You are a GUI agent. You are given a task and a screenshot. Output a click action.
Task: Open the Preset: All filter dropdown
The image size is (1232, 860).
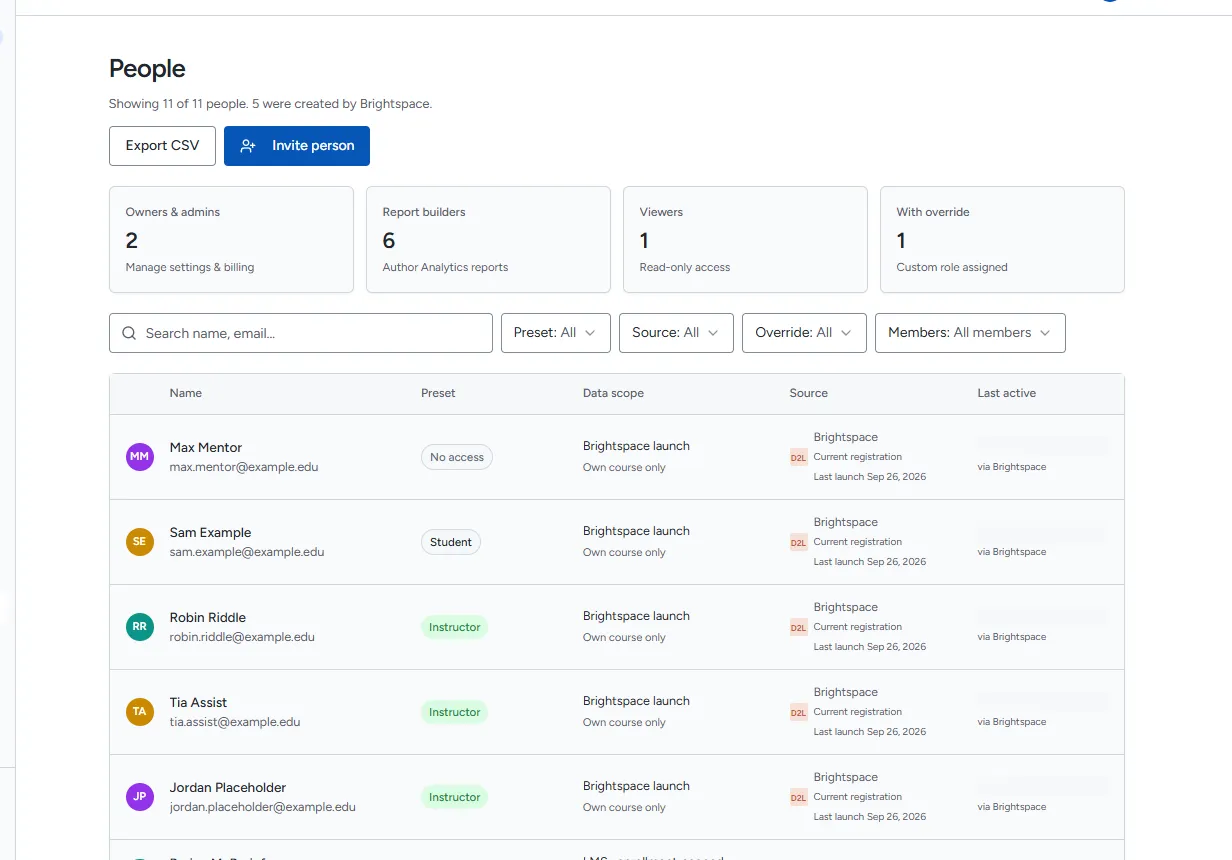pos(556,333)
